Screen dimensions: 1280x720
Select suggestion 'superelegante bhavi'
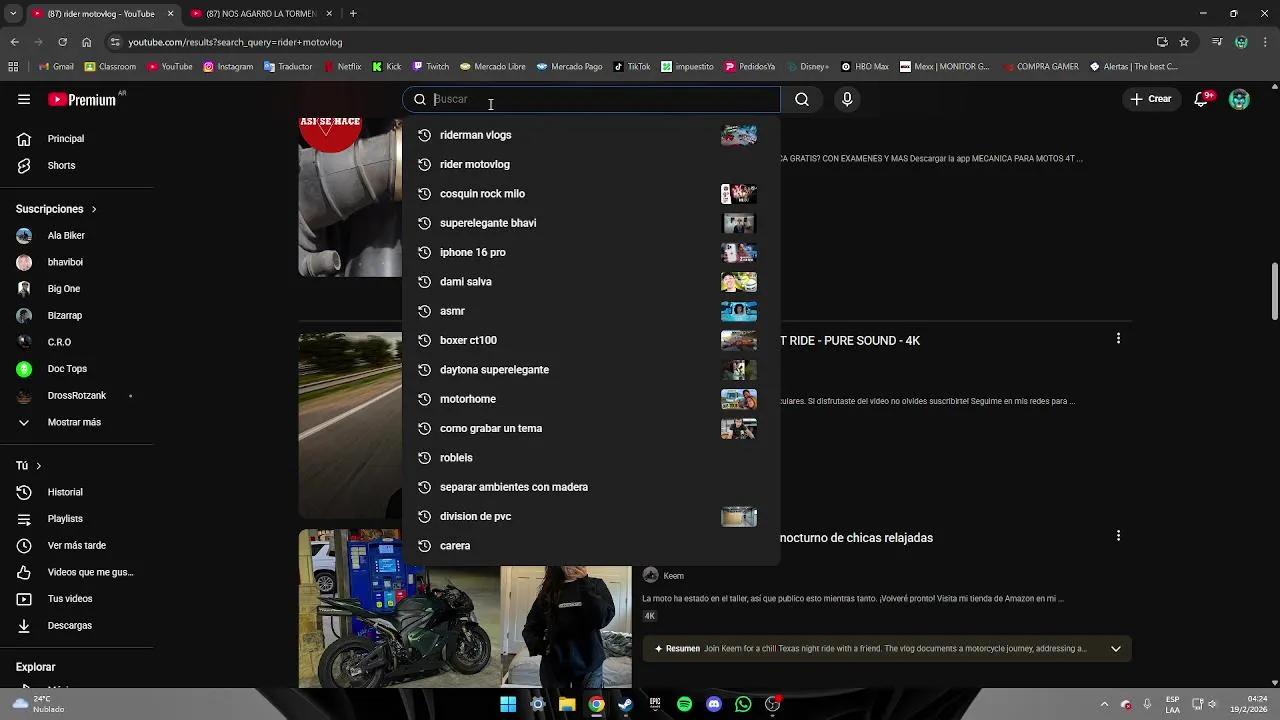click(590, 223)
